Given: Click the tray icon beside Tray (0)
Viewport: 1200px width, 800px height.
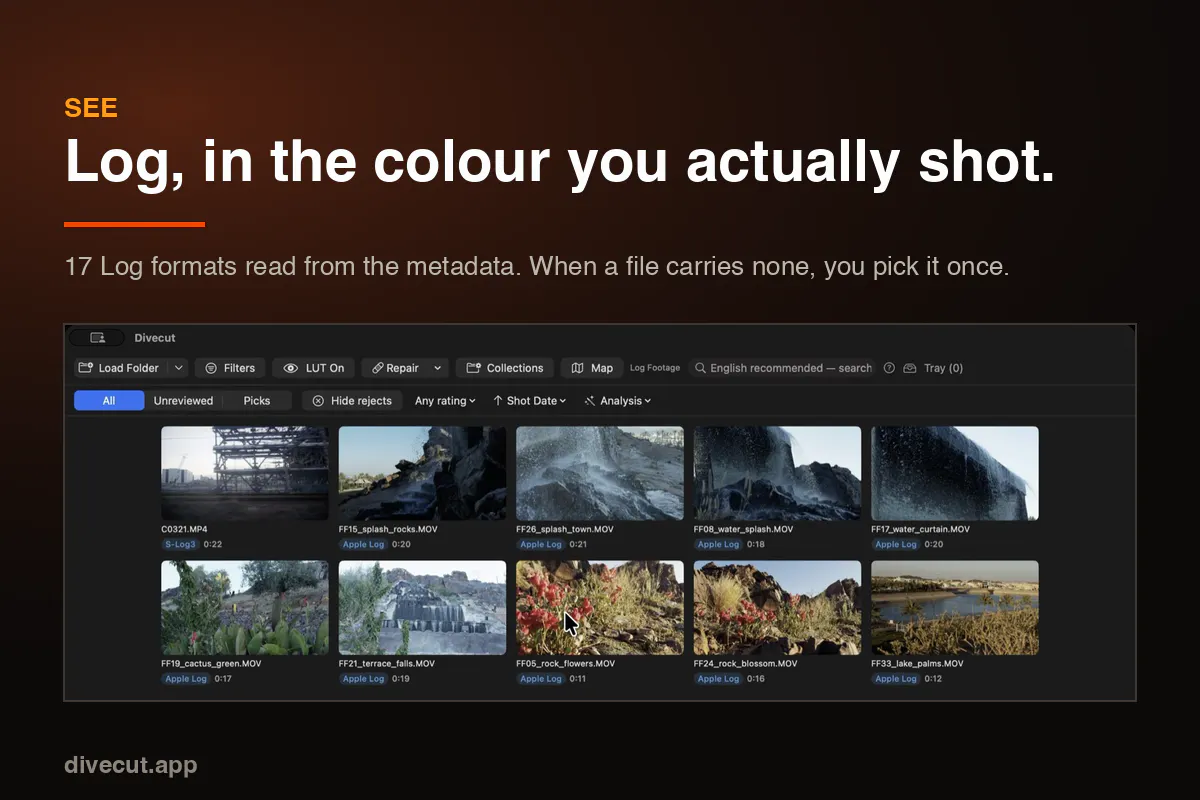Looking at the screenshot, I should (x=910, y=368).
